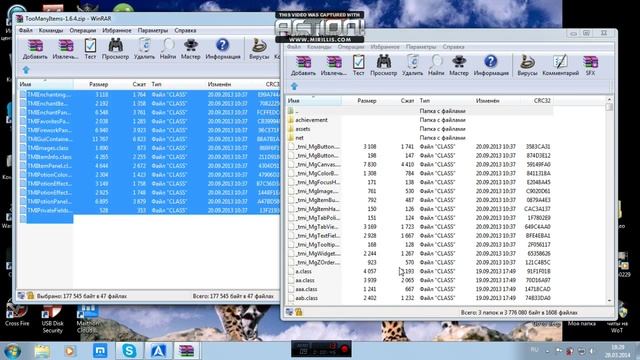
Task: Select the parent folder '..' row
Action: 420,111
